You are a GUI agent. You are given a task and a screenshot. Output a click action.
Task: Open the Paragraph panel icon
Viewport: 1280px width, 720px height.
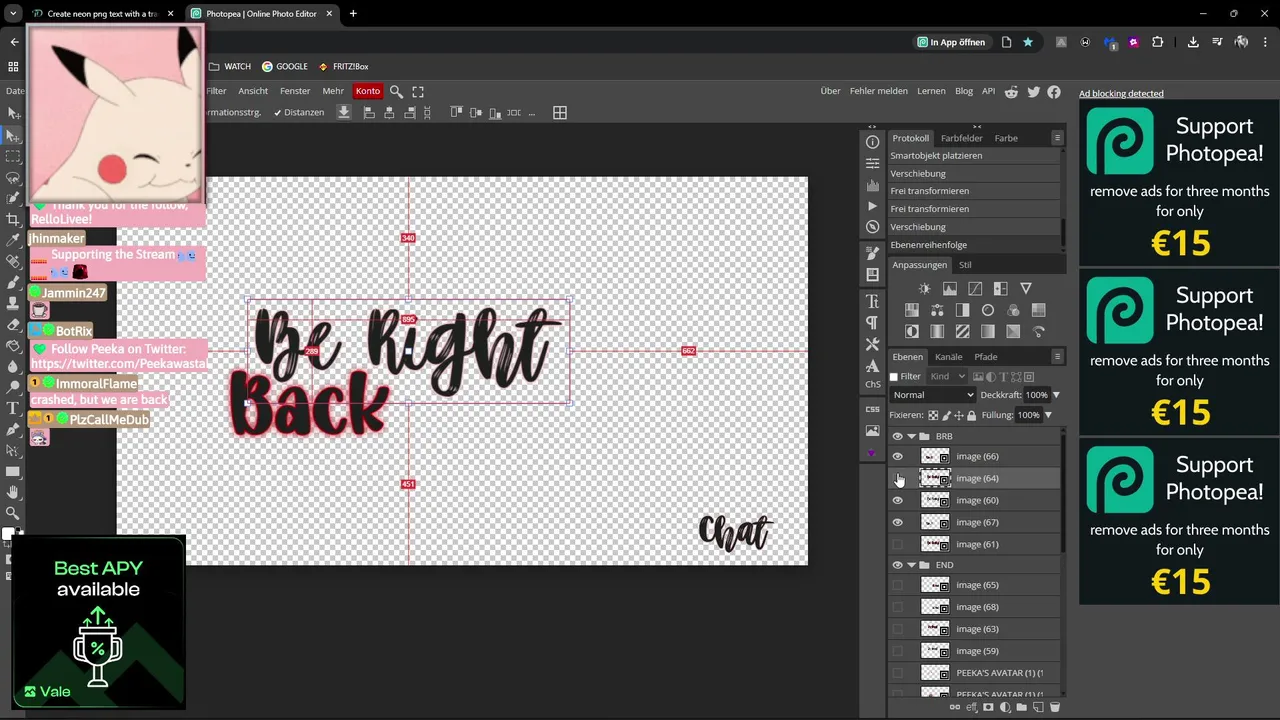coord(872,322)
